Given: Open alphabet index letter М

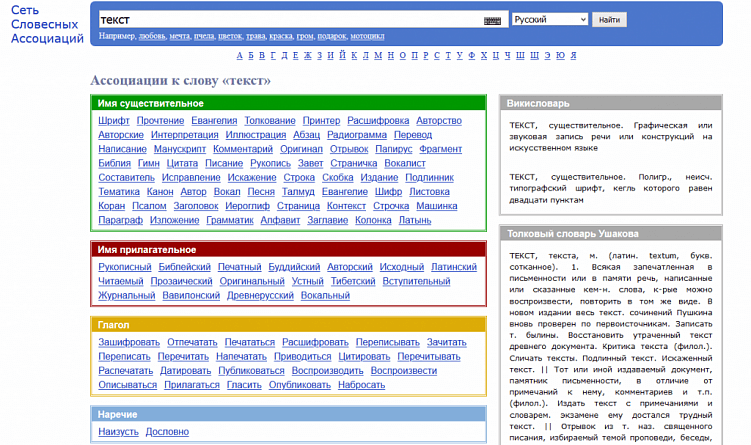Looking at the screenshot, I should tap(378, 55).
